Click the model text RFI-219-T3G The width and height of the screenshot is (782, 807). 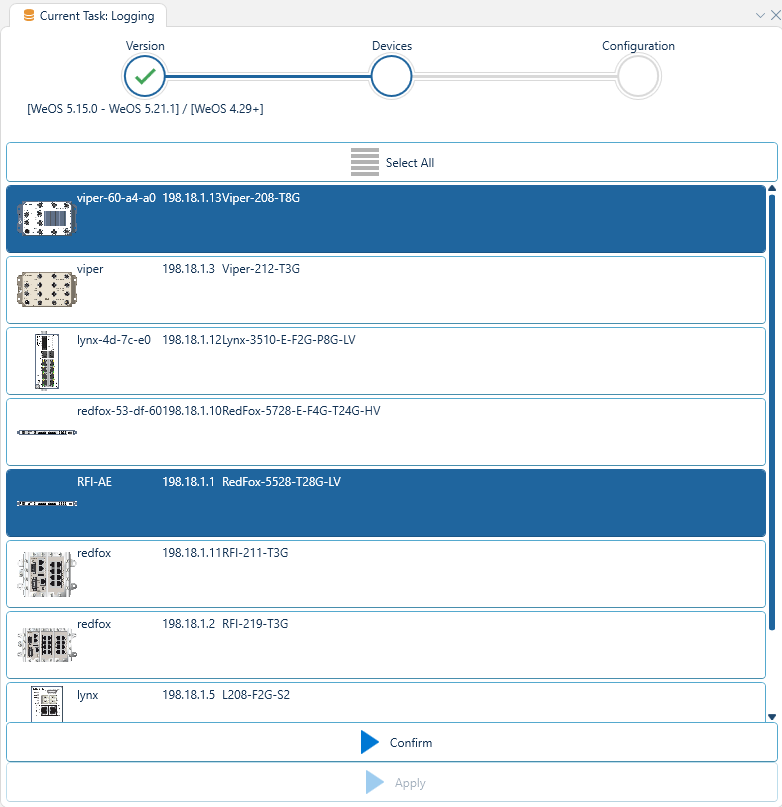[255, 624]
